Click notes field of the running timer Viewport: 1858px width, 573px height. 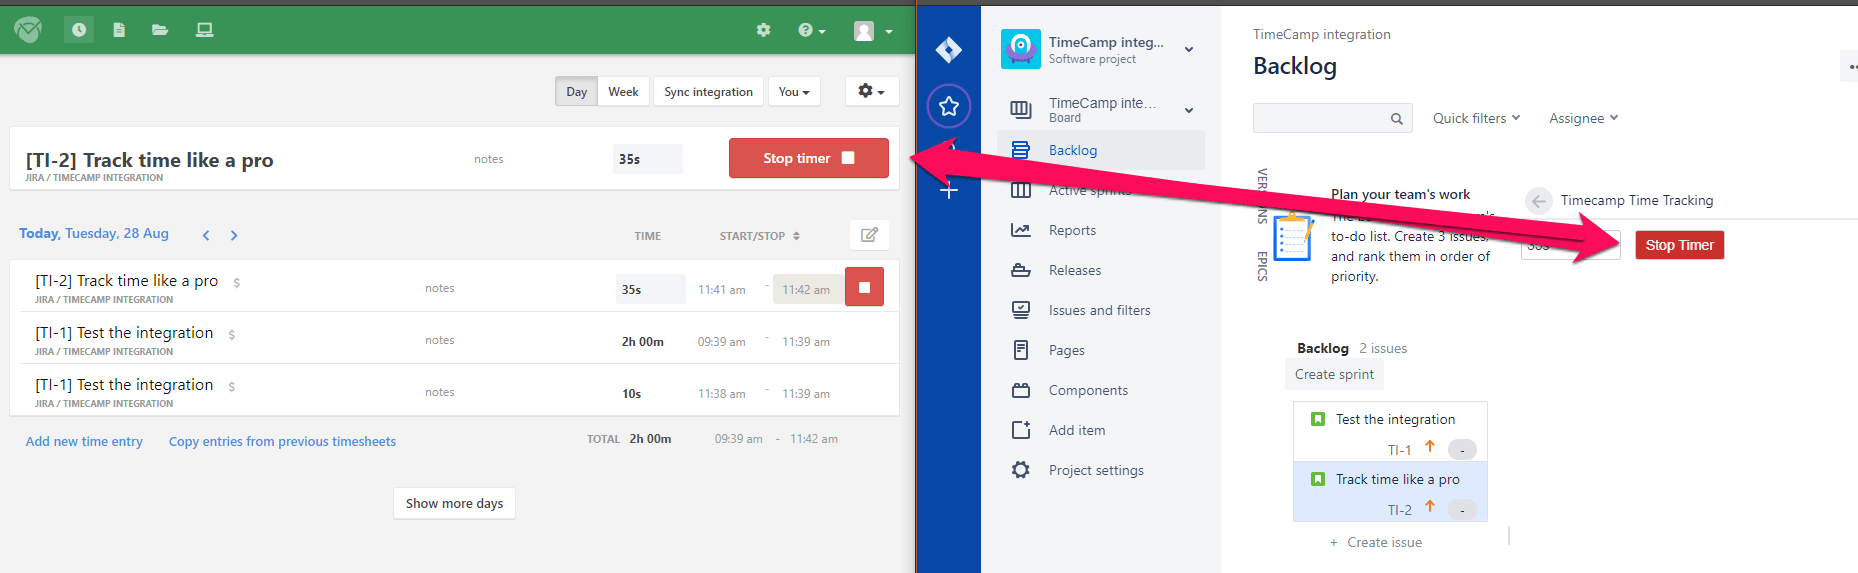point(489,159)
